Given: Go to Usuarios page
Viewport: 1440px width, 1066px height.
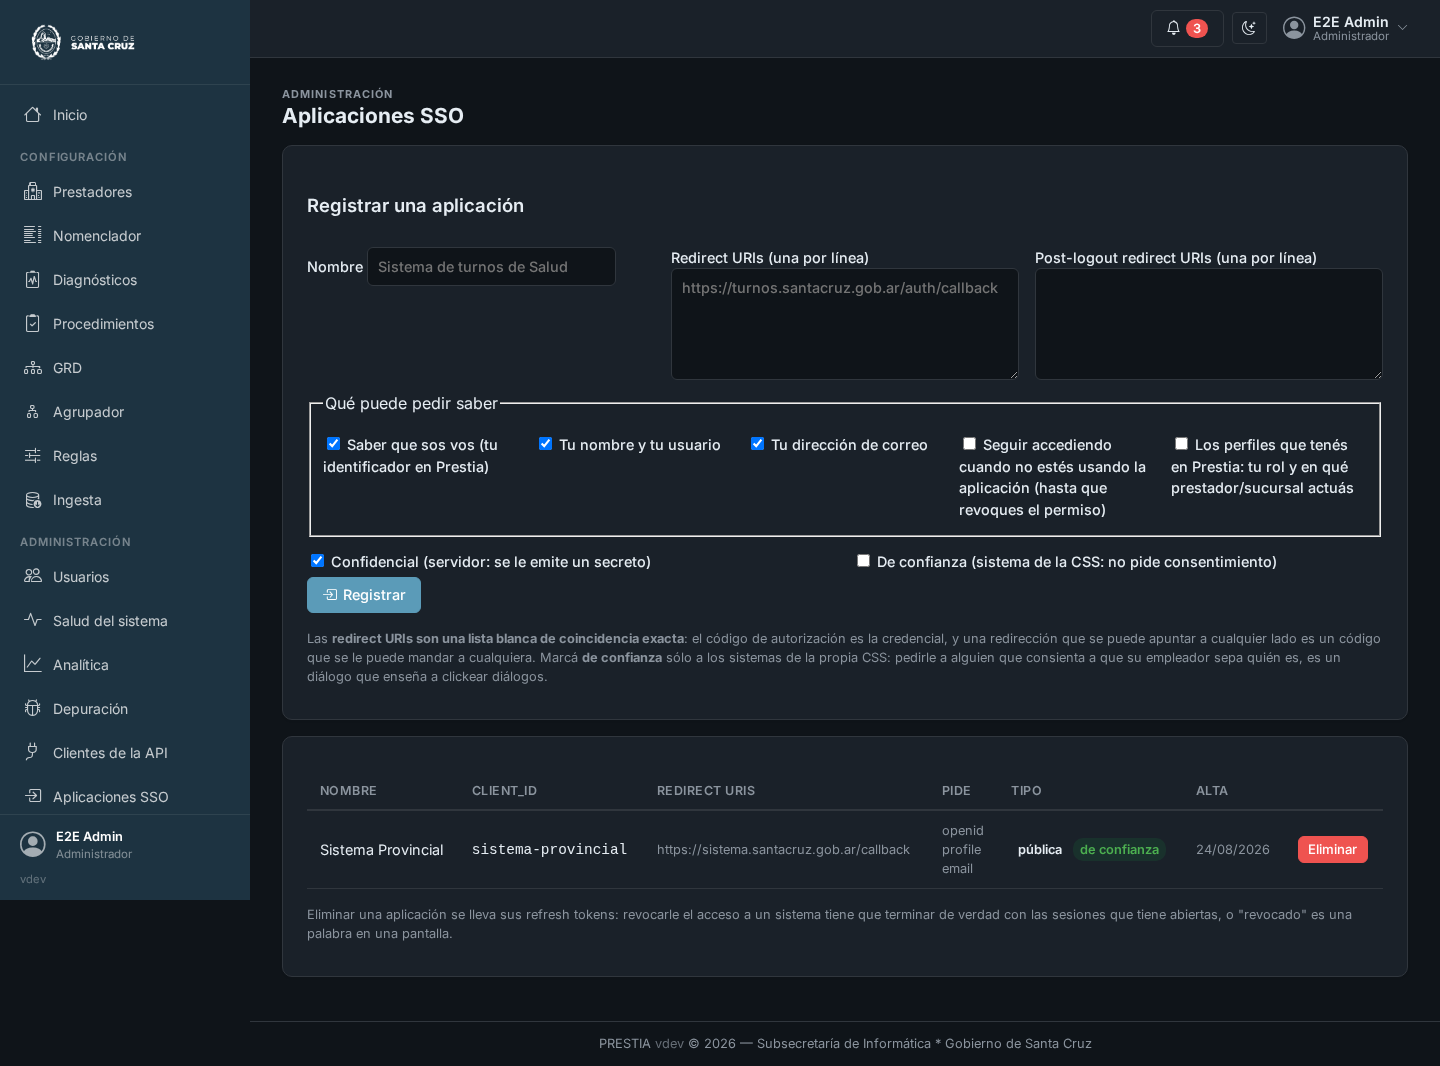Looking at the screenshot, I should pyautogui.click(x=125, y=576).
